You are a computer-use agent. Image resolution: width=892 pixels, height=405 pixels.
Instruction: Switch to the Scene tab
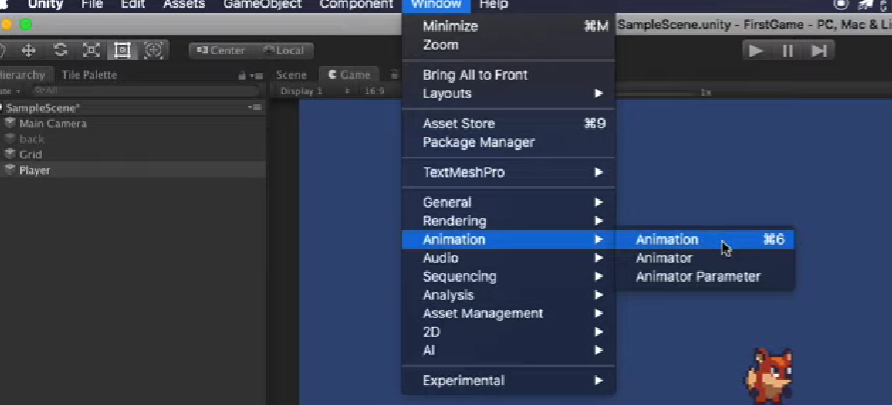coord(291,75)
